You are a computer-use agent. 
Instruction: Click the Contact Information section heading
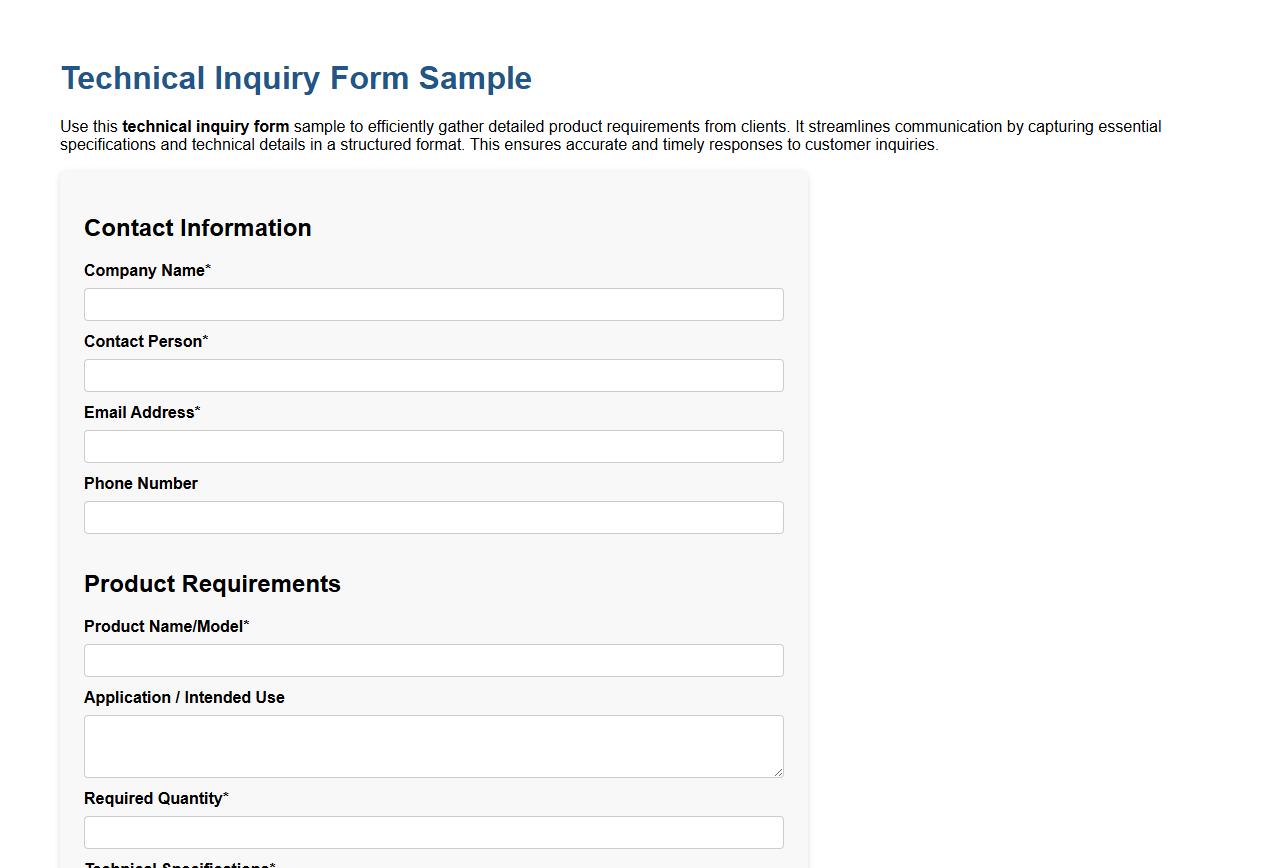(197, 228)
